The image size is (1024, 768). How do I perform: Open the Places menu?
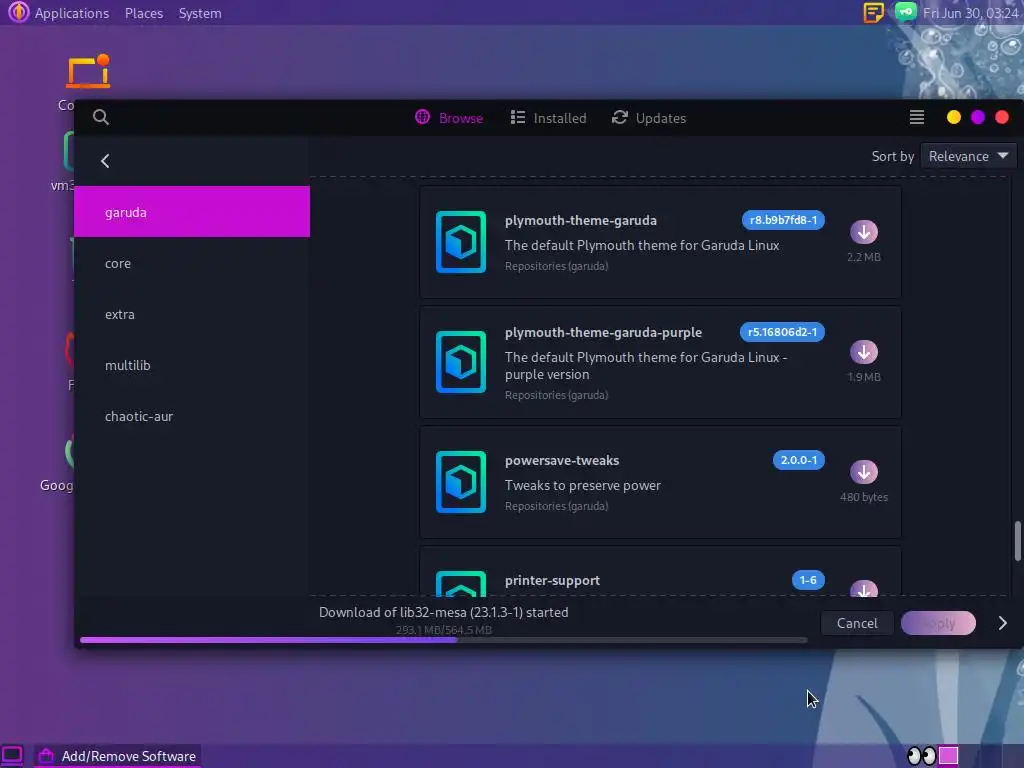point(144,13)
